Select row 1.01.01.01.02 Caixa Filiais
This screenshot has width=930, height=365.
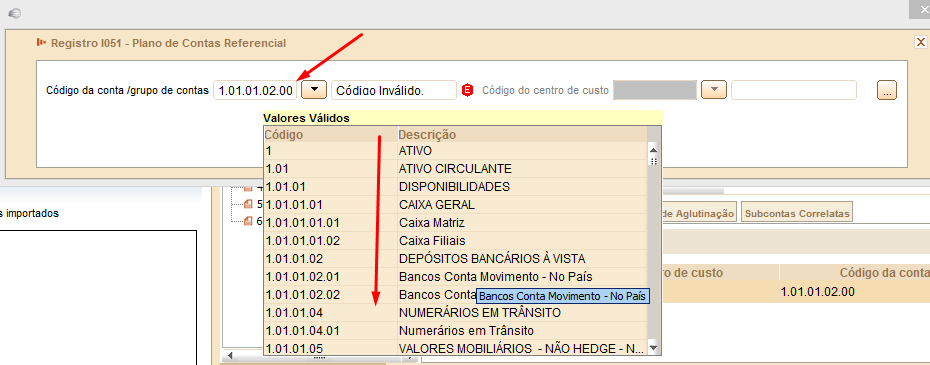(456, 240)
